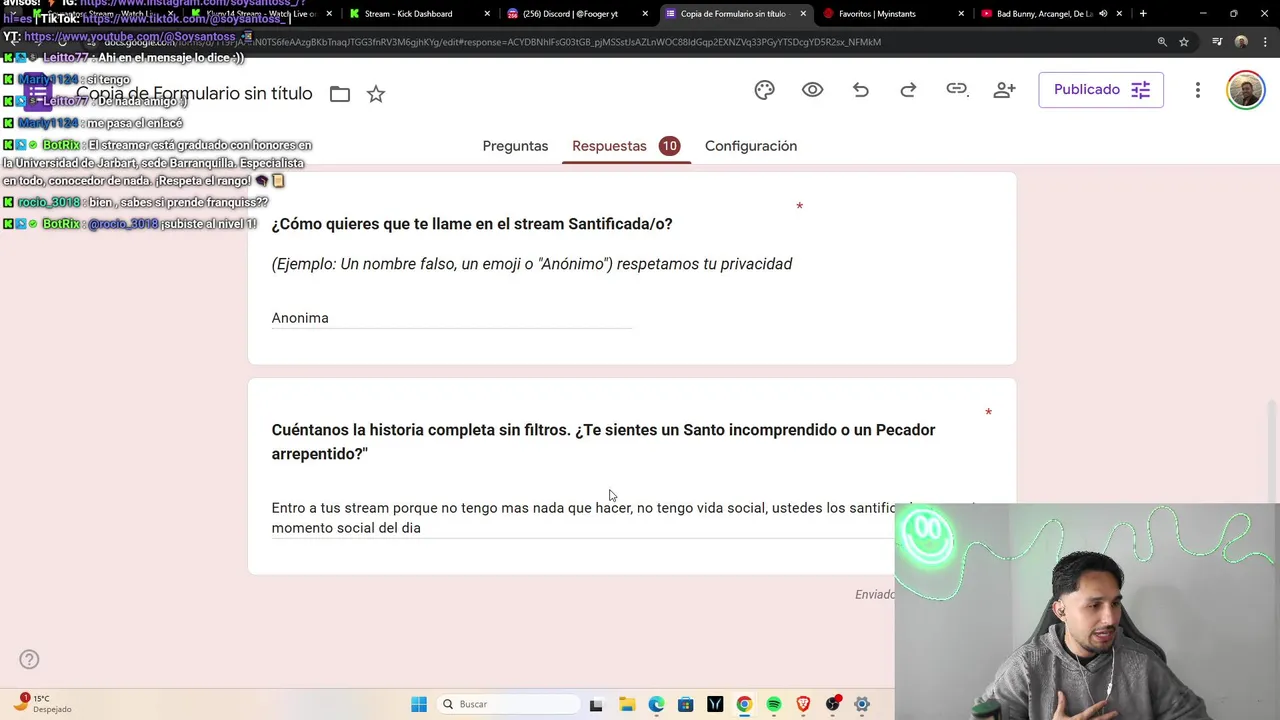Click the Publicado button

1100,90
